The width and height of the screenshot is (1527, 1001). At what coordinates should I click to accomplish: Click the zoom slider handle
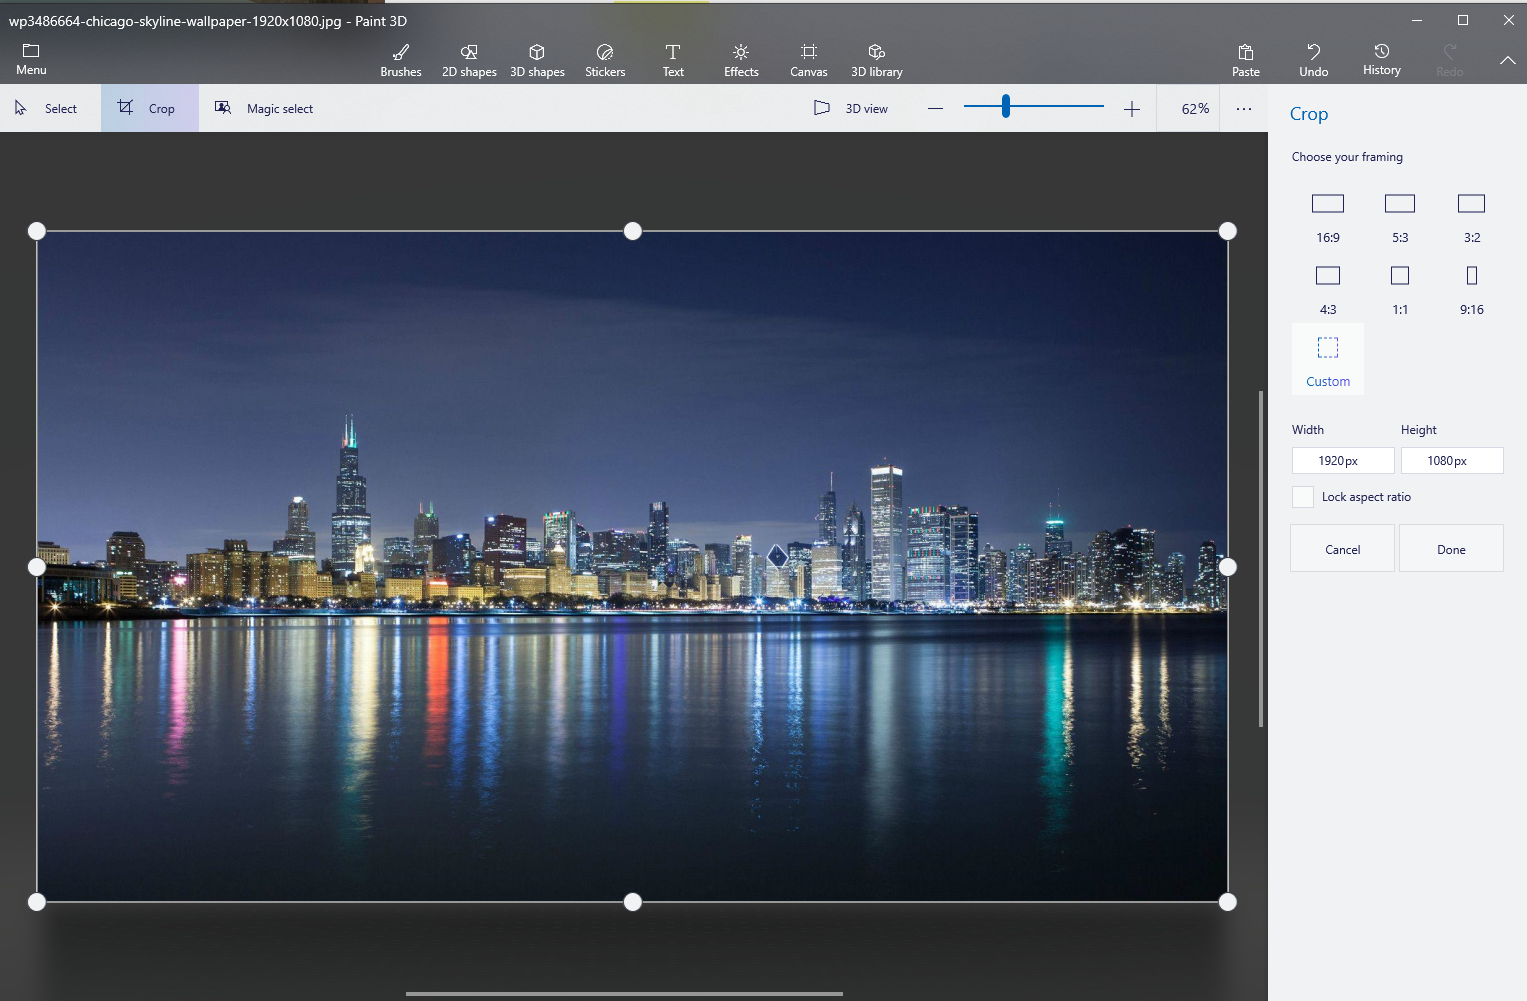coord(1006,106)
